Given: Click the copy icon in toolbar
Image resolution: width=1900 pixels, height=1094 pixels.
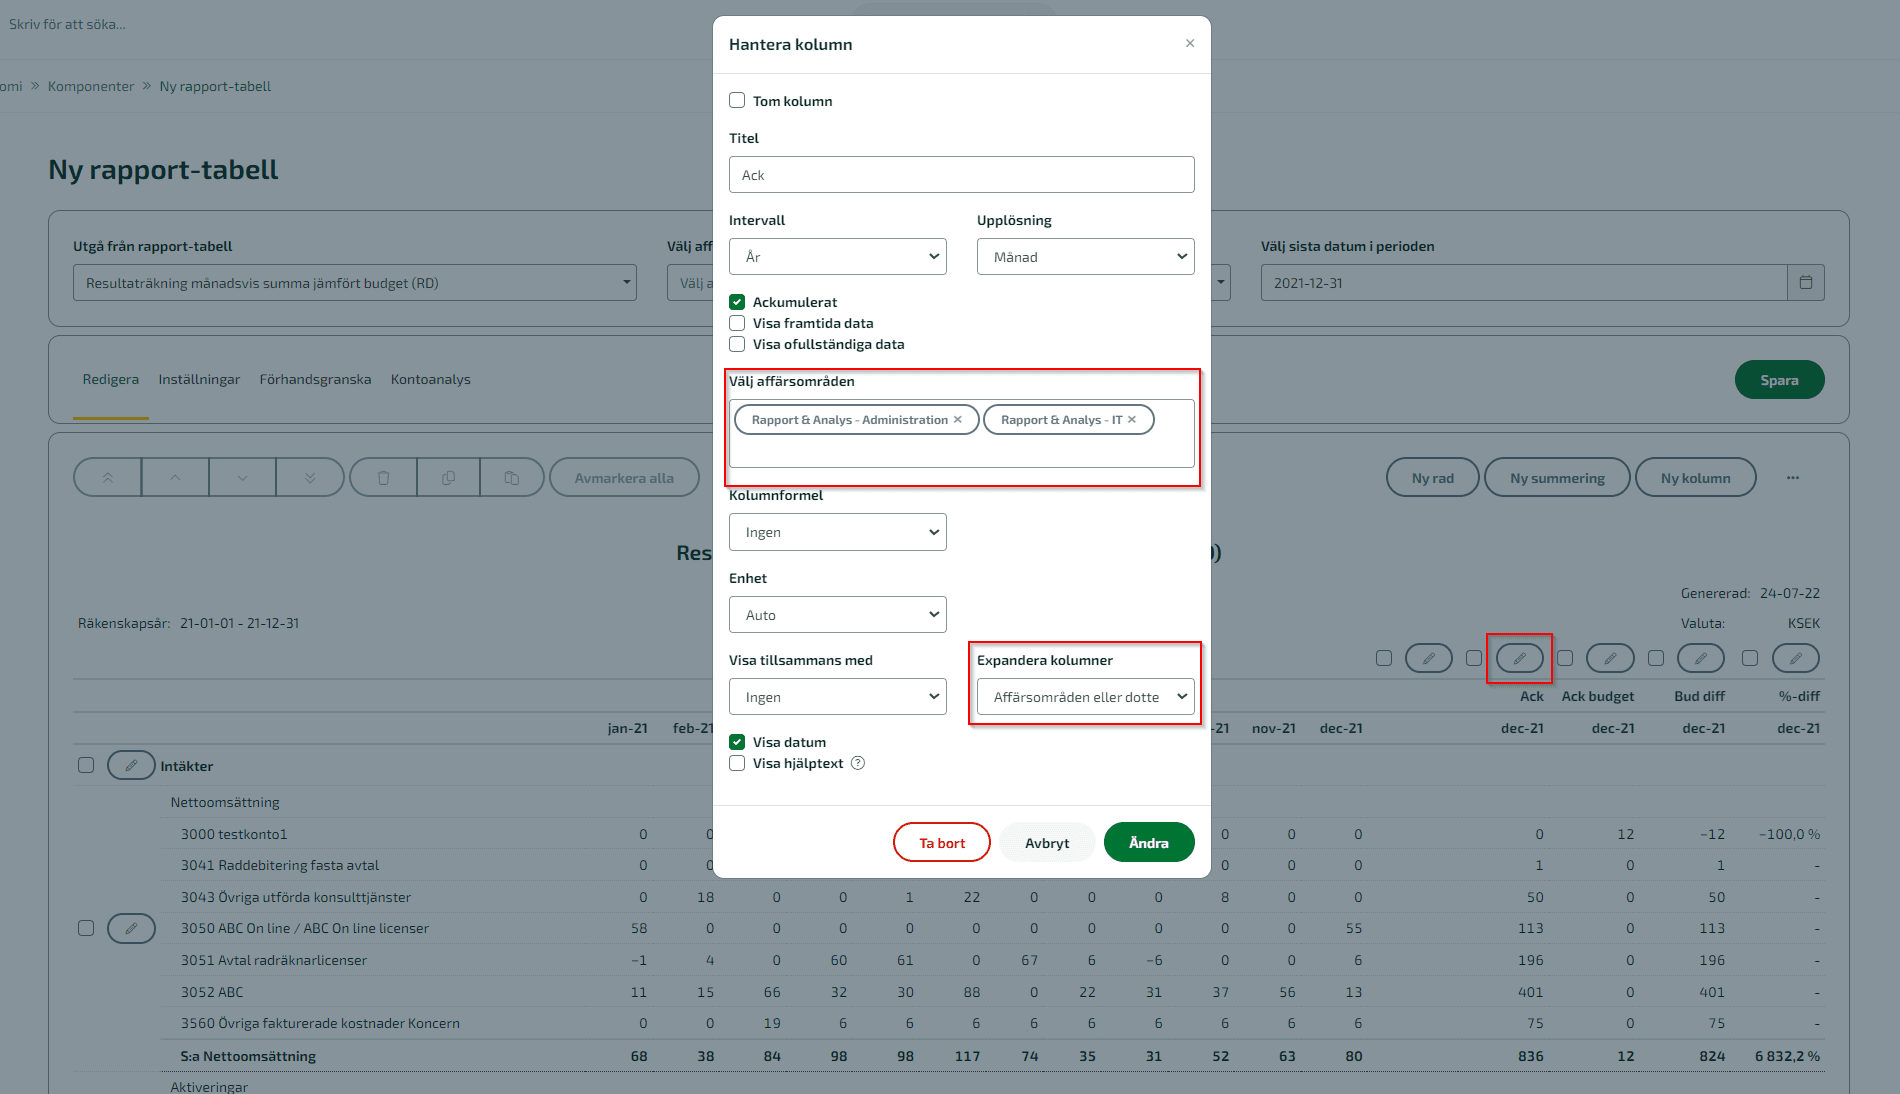Looking at the screenshot, I should click(448, 478).
